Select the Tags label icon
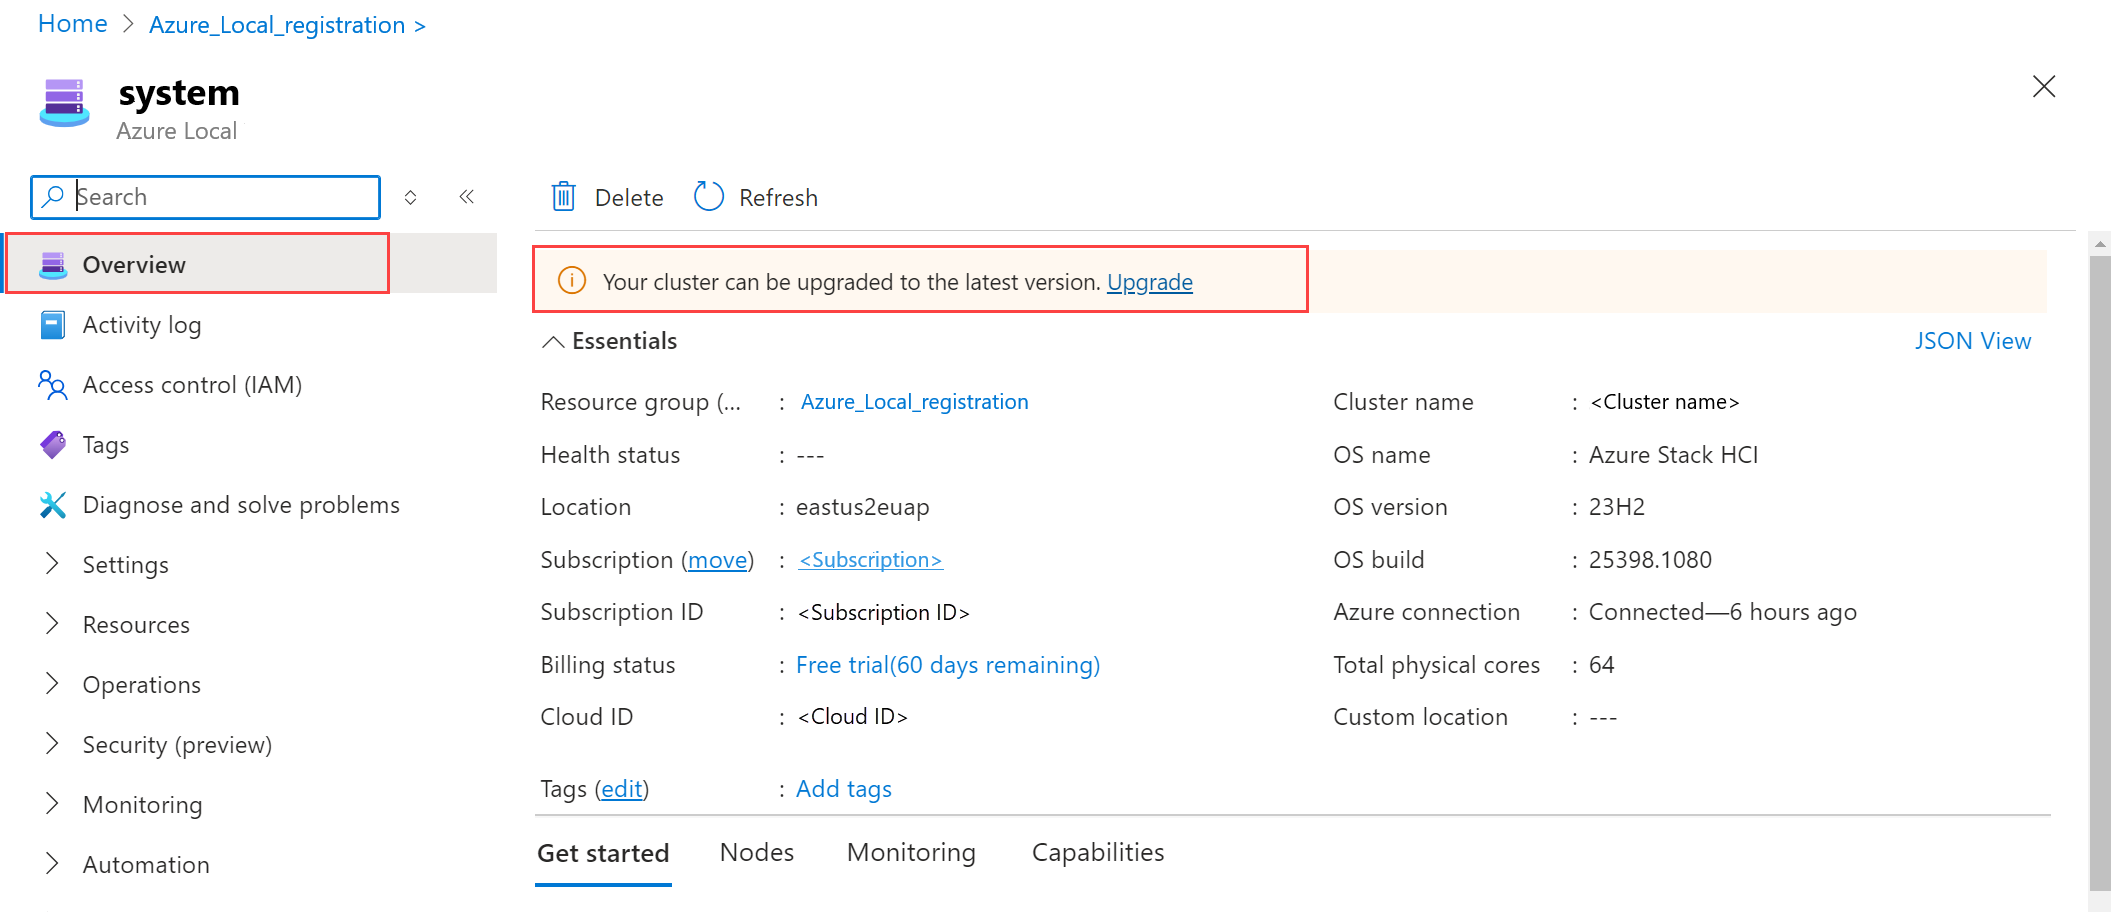The height and width of the screenshot is (912, 2111). (52, 444)
